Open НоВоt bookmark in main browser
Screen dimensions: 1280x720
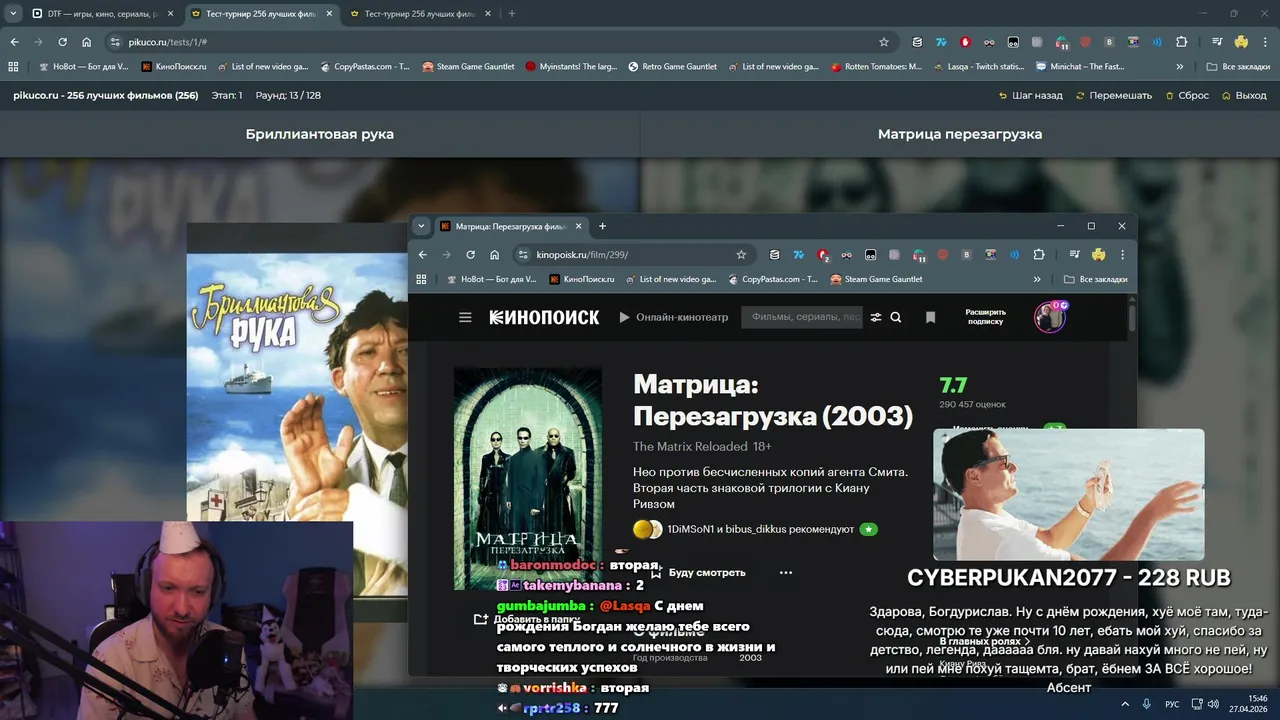82,67
